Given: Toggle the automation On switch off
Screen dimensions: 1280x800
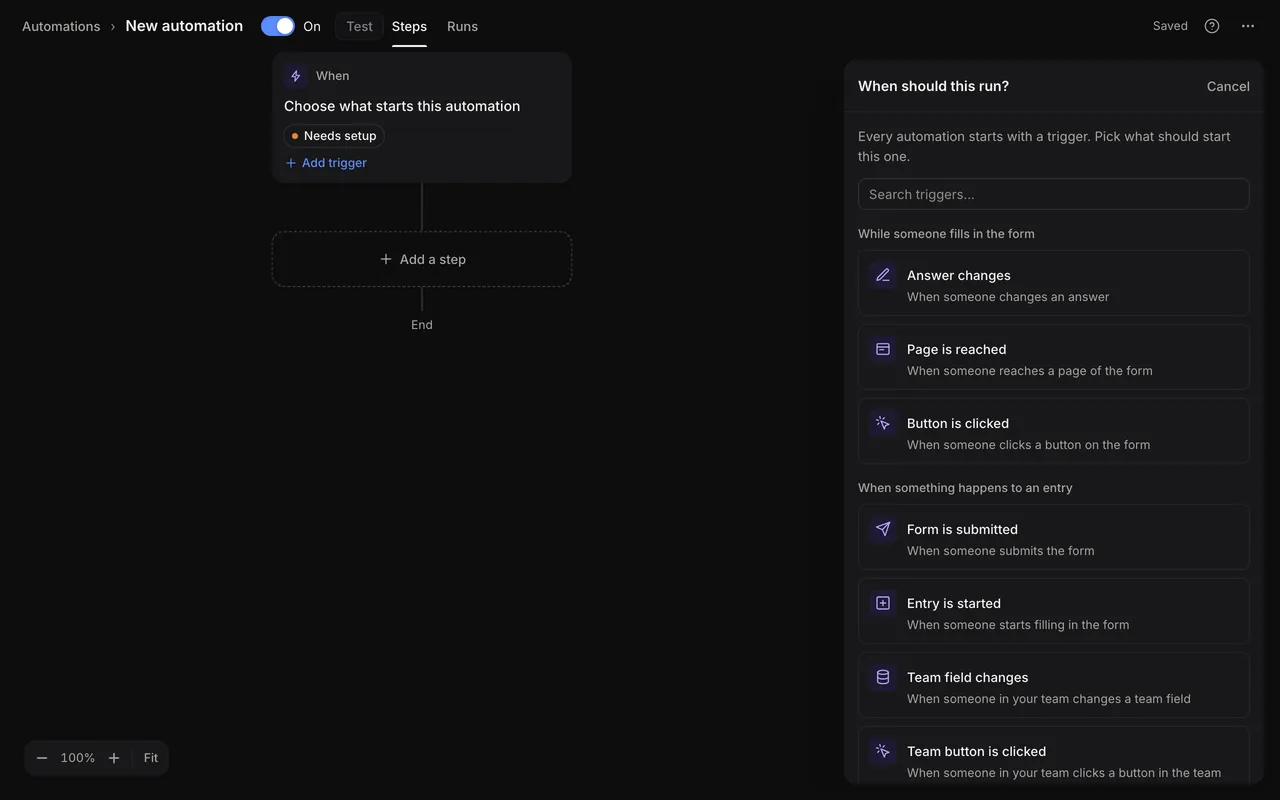Looking at the screenshot, I should [x=278, y=26].
